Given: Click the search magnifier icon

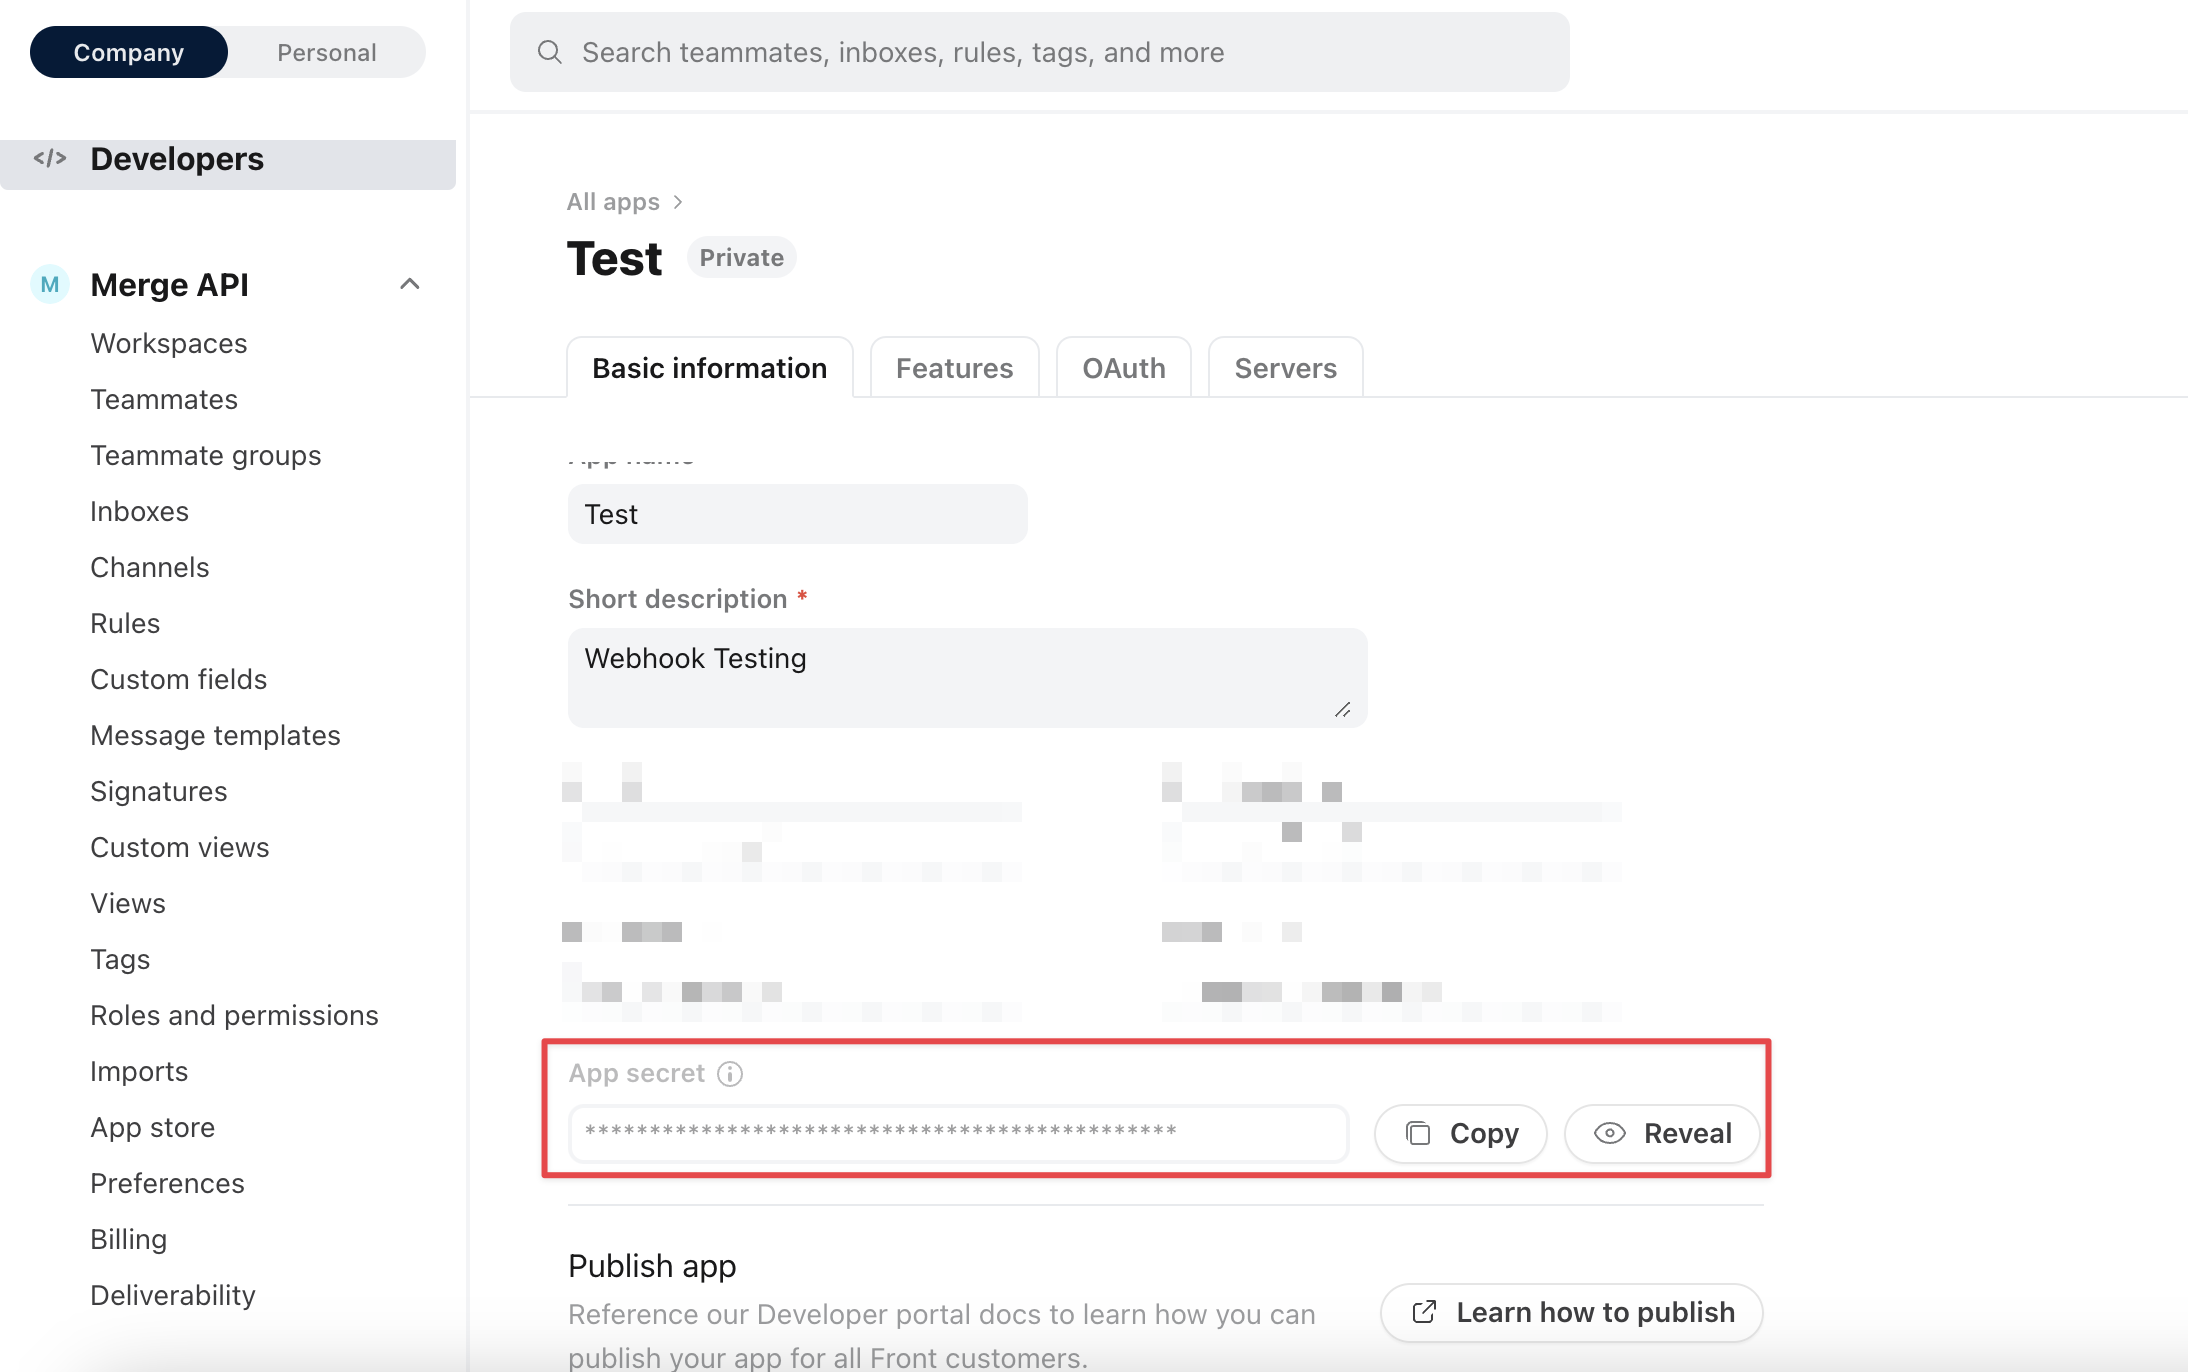Looking at the screenshot, I should tap(549, 52).
